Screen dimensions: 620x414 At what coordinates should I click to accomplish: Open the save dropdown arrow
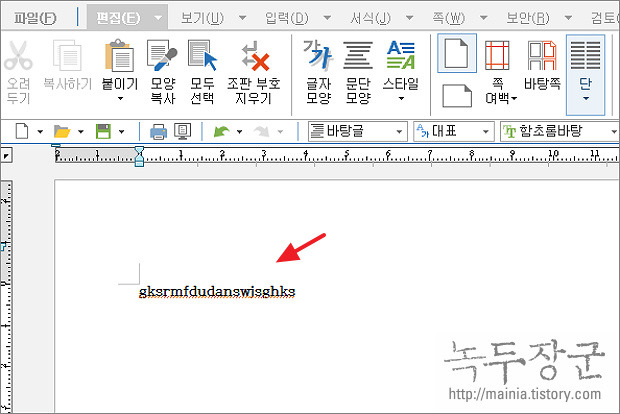(121, 132)
